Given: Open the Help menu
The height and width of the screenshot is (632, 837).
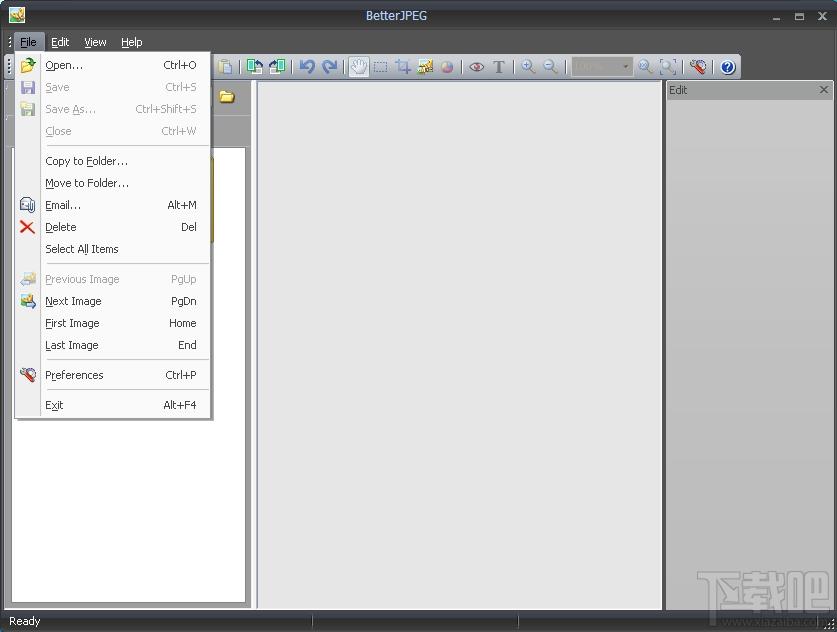Looking at the screenshot, I should pos(131,42).
